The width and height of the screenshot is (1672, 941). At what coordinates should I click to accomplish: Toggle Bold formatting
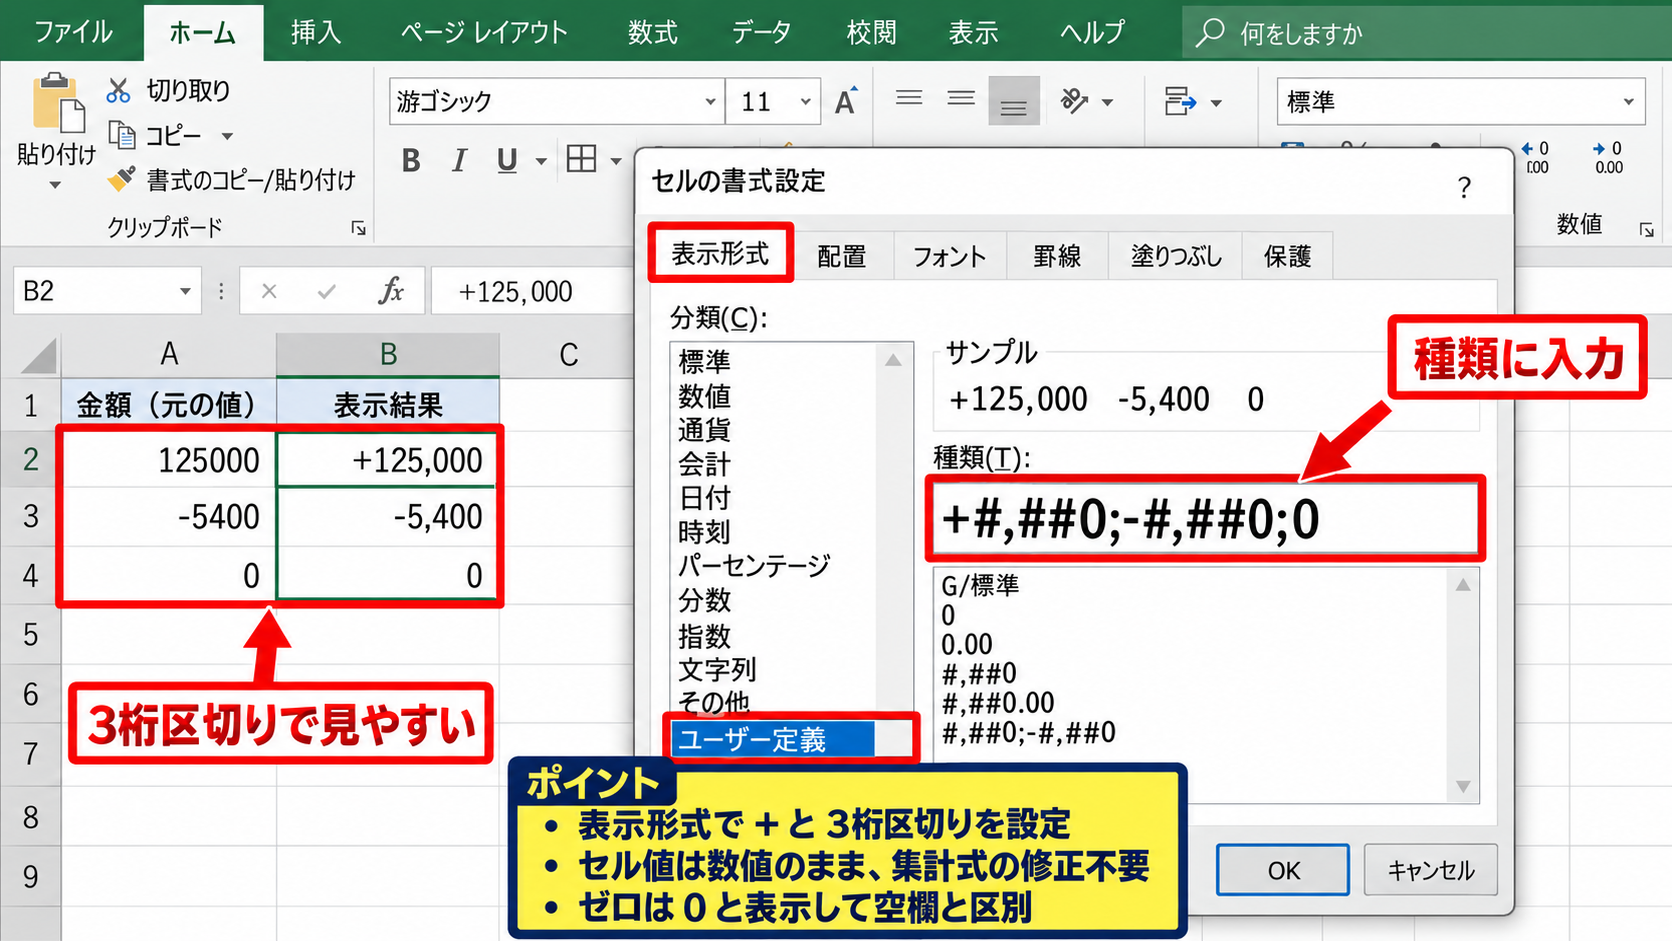point(411,160)
